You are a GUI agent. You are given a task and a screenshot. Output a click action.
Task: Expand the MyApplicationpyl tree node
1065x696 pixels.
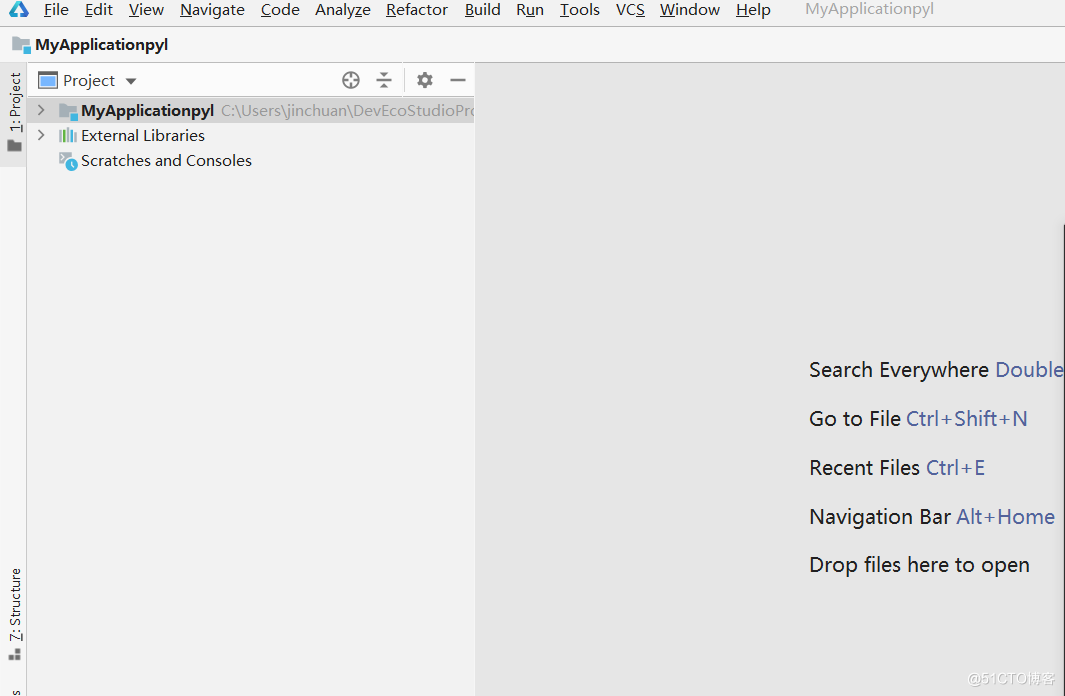pyautogui.click(x=41, y=110)
